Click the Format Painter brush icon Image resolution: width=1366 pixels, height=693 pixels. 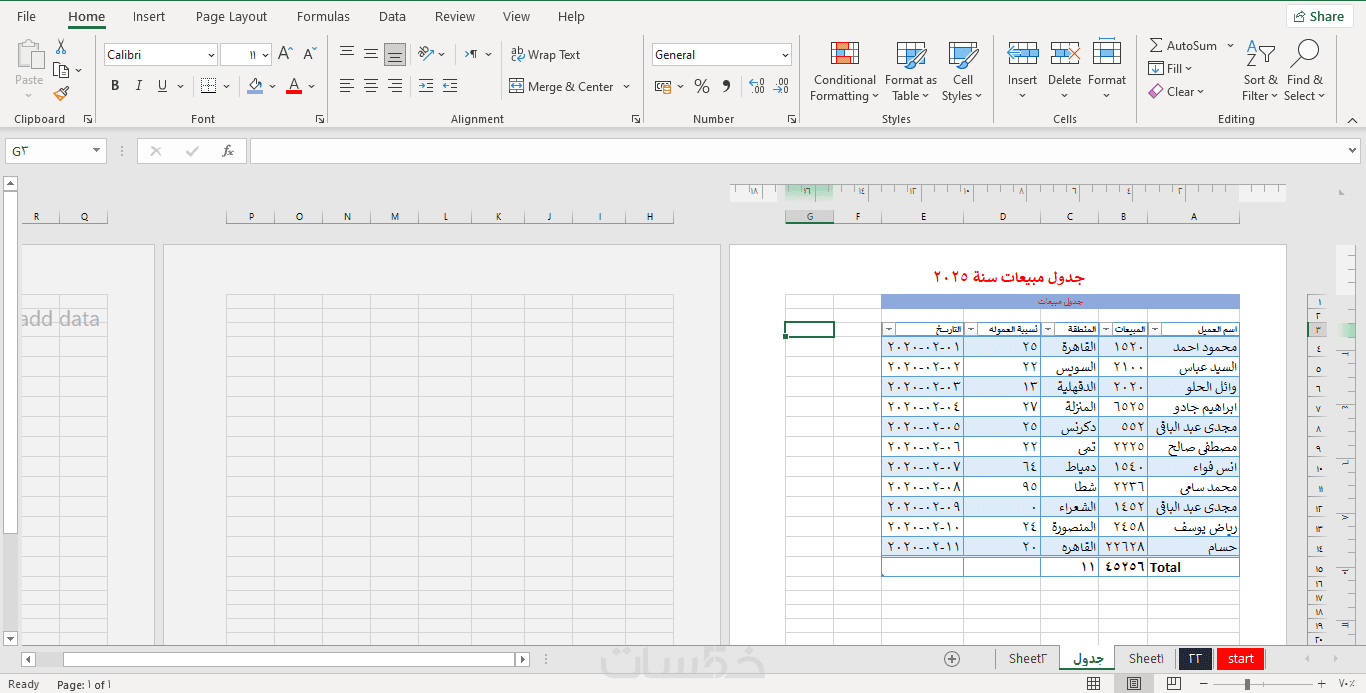pyautogui.click(x=61, y=93)
